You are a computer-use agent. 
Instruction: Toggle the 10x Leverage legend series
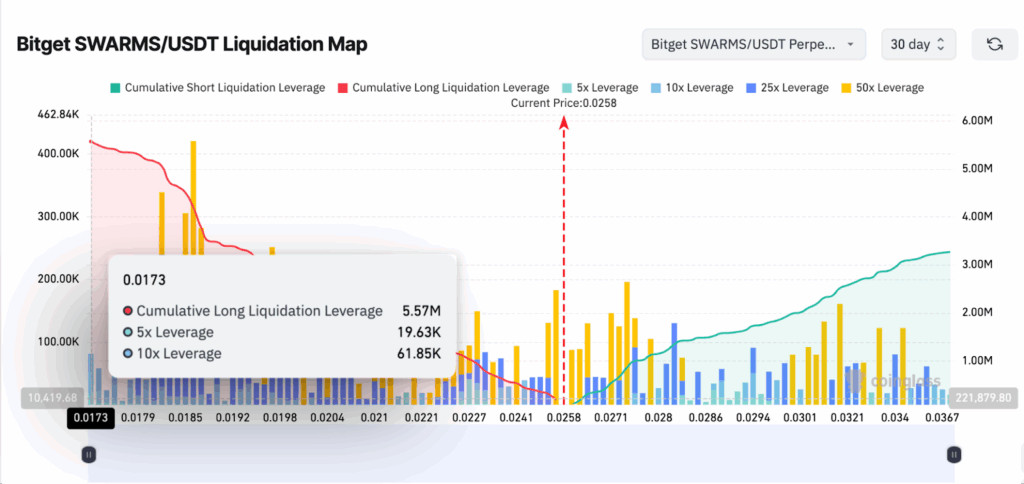click(x=692, y=88)
